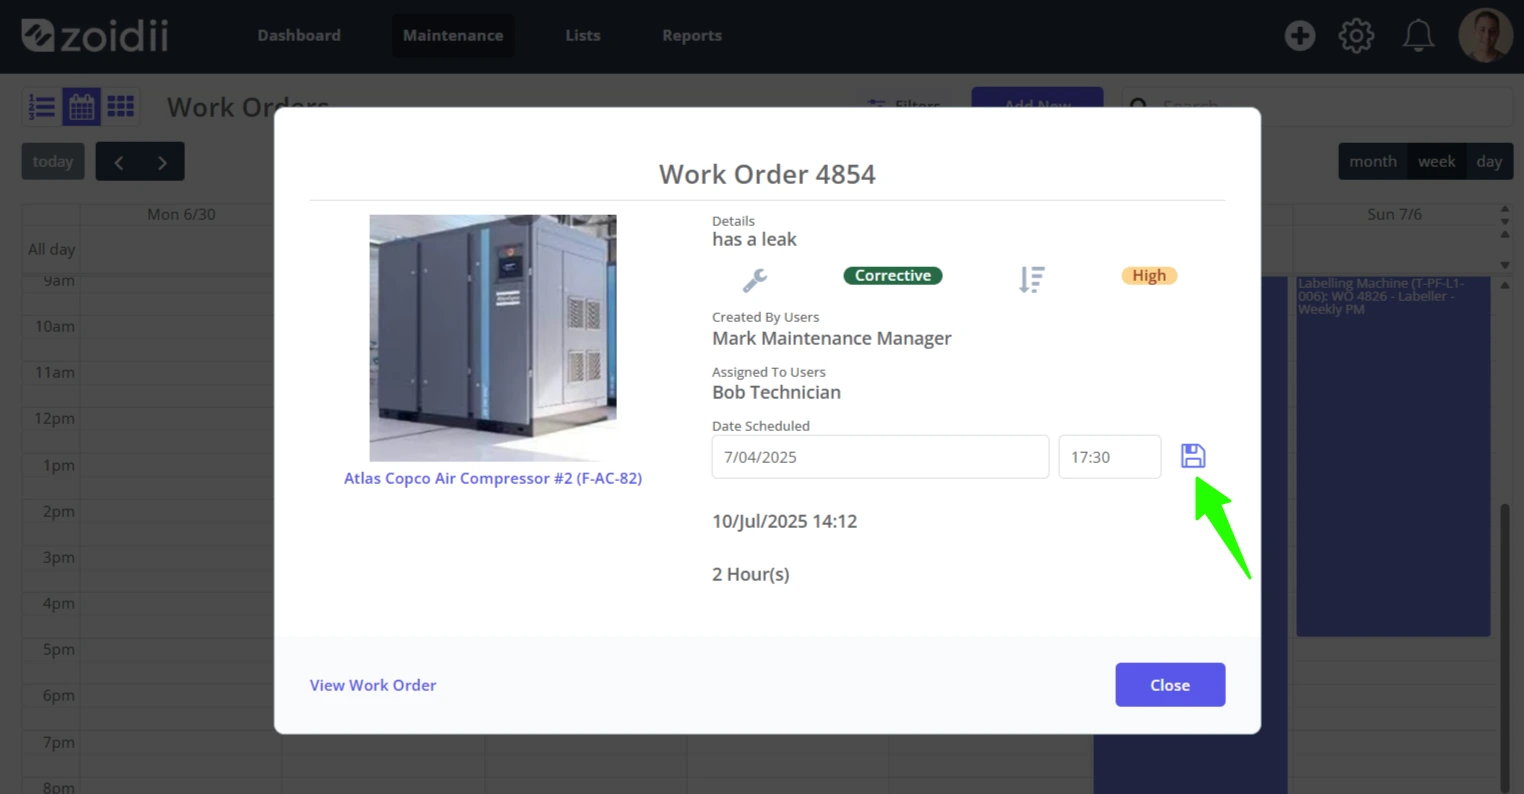Toggle calendar to week view
Image resolution: width=1524 pixels, height=794 pixels.
pyautogui.click(x=1437, y=161)
